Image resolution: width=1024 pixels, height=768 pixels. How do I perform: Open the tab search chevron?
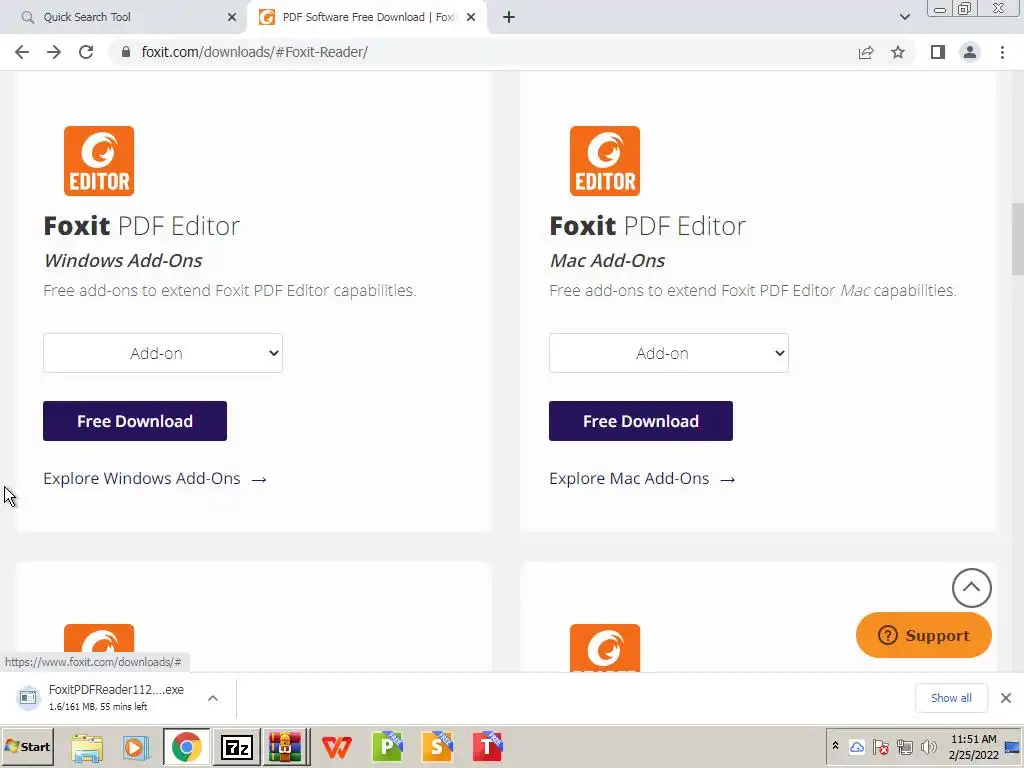coord(904,18)
